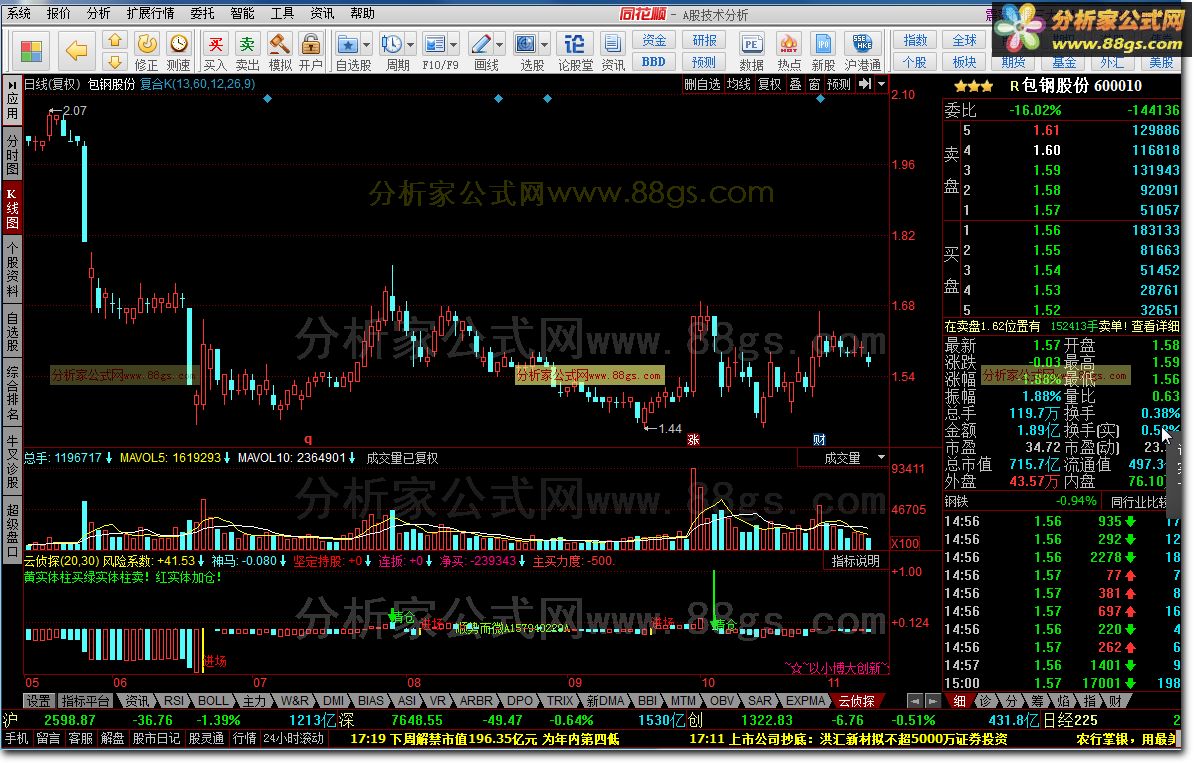Viewport: 1194px width, 763px height.
Task: Click the 测速 clock icon
Action: (x=179, y=44)
